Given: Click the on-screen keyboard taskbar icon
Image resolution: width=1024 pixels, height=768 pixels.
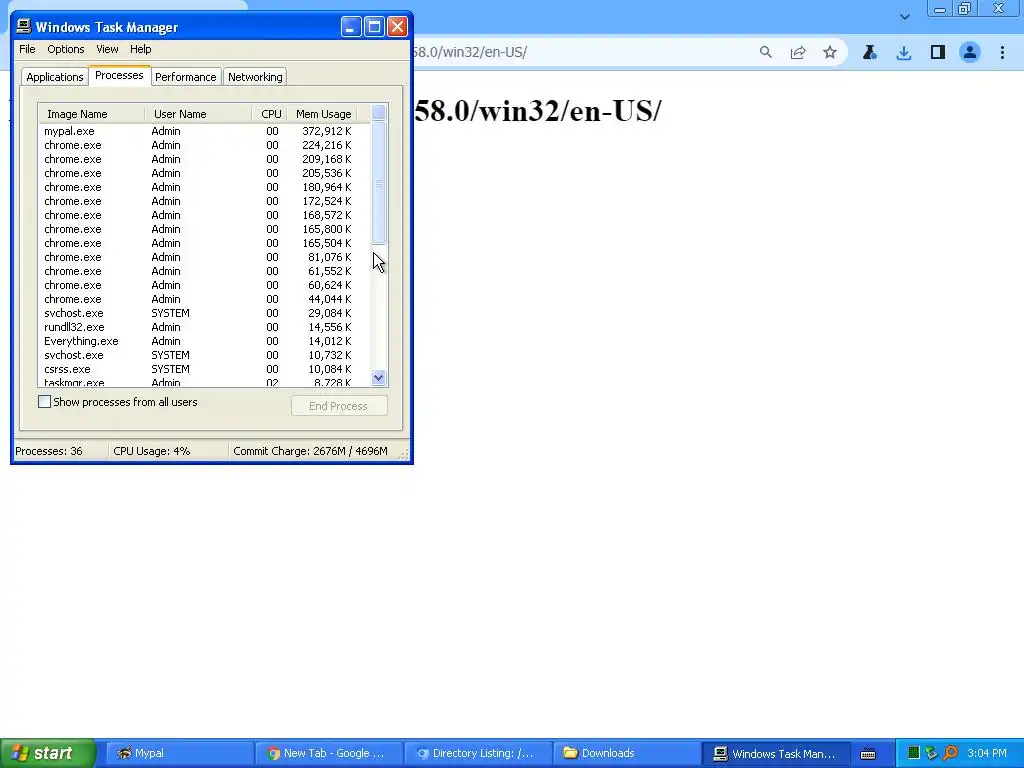Looking at the screenshot, I should click(867, 754).
